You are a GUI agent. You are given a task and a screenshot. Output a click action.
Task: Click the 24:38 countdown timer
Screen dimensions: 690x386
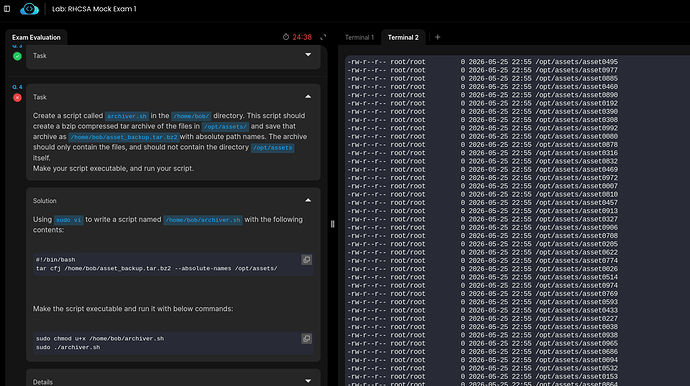pos(302,37)
